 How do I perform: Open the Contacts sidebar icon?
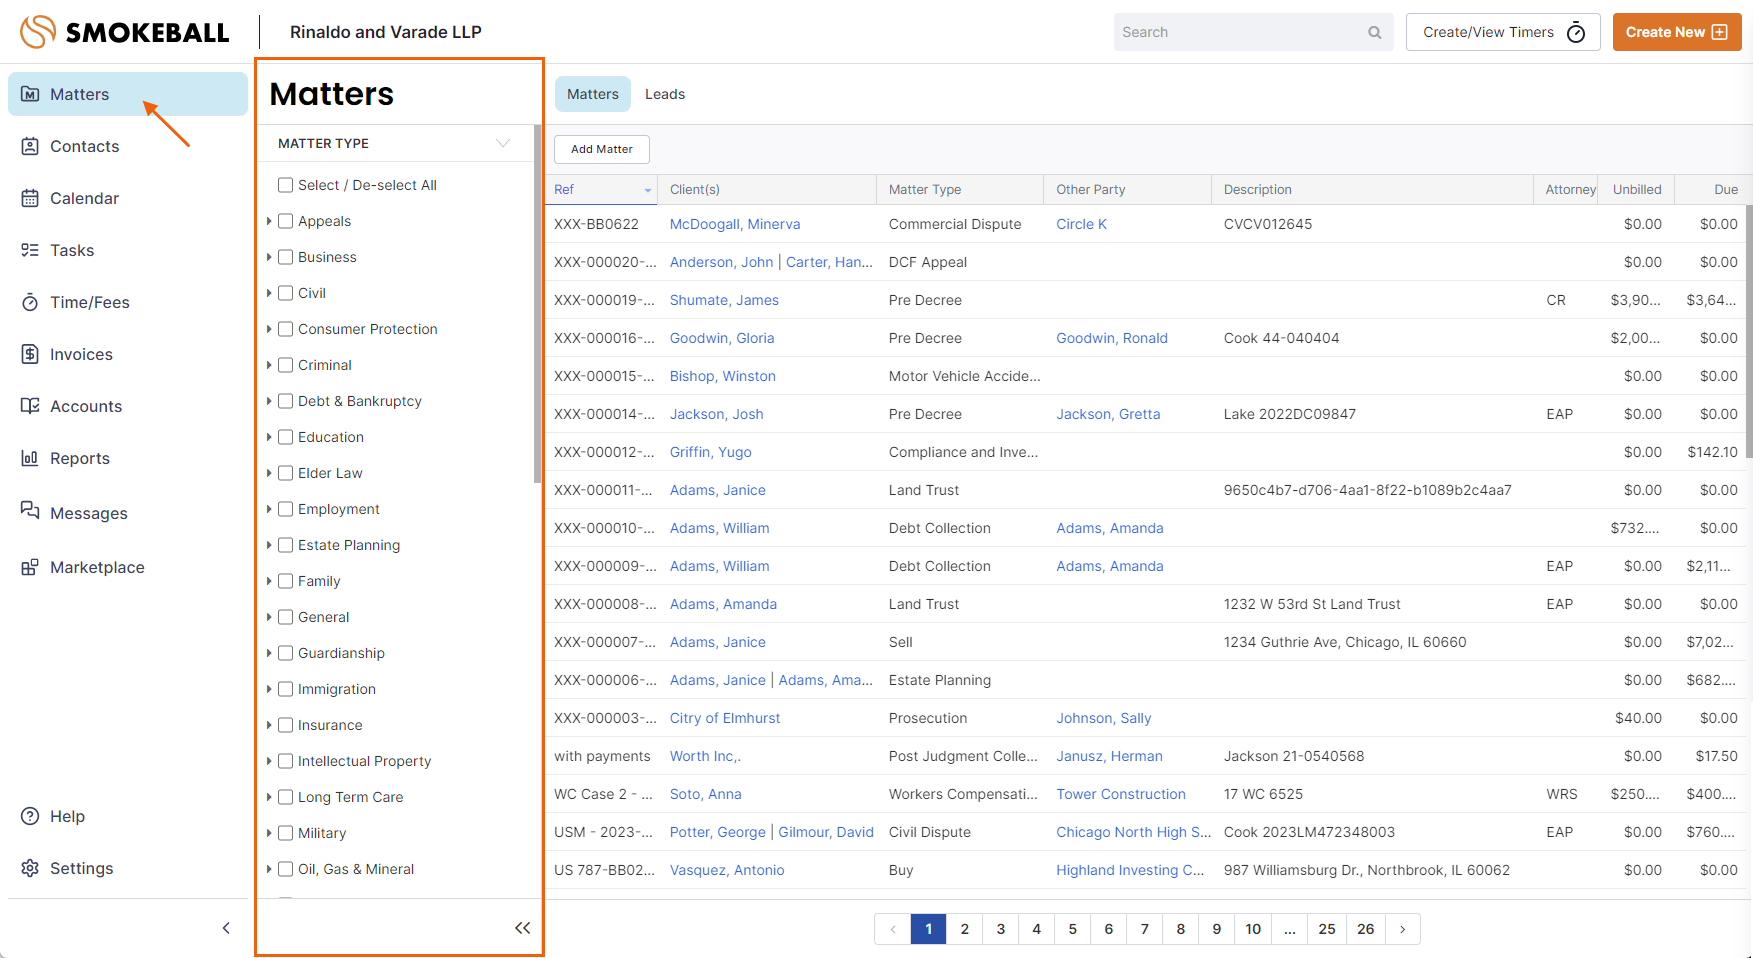click(30, 146)
